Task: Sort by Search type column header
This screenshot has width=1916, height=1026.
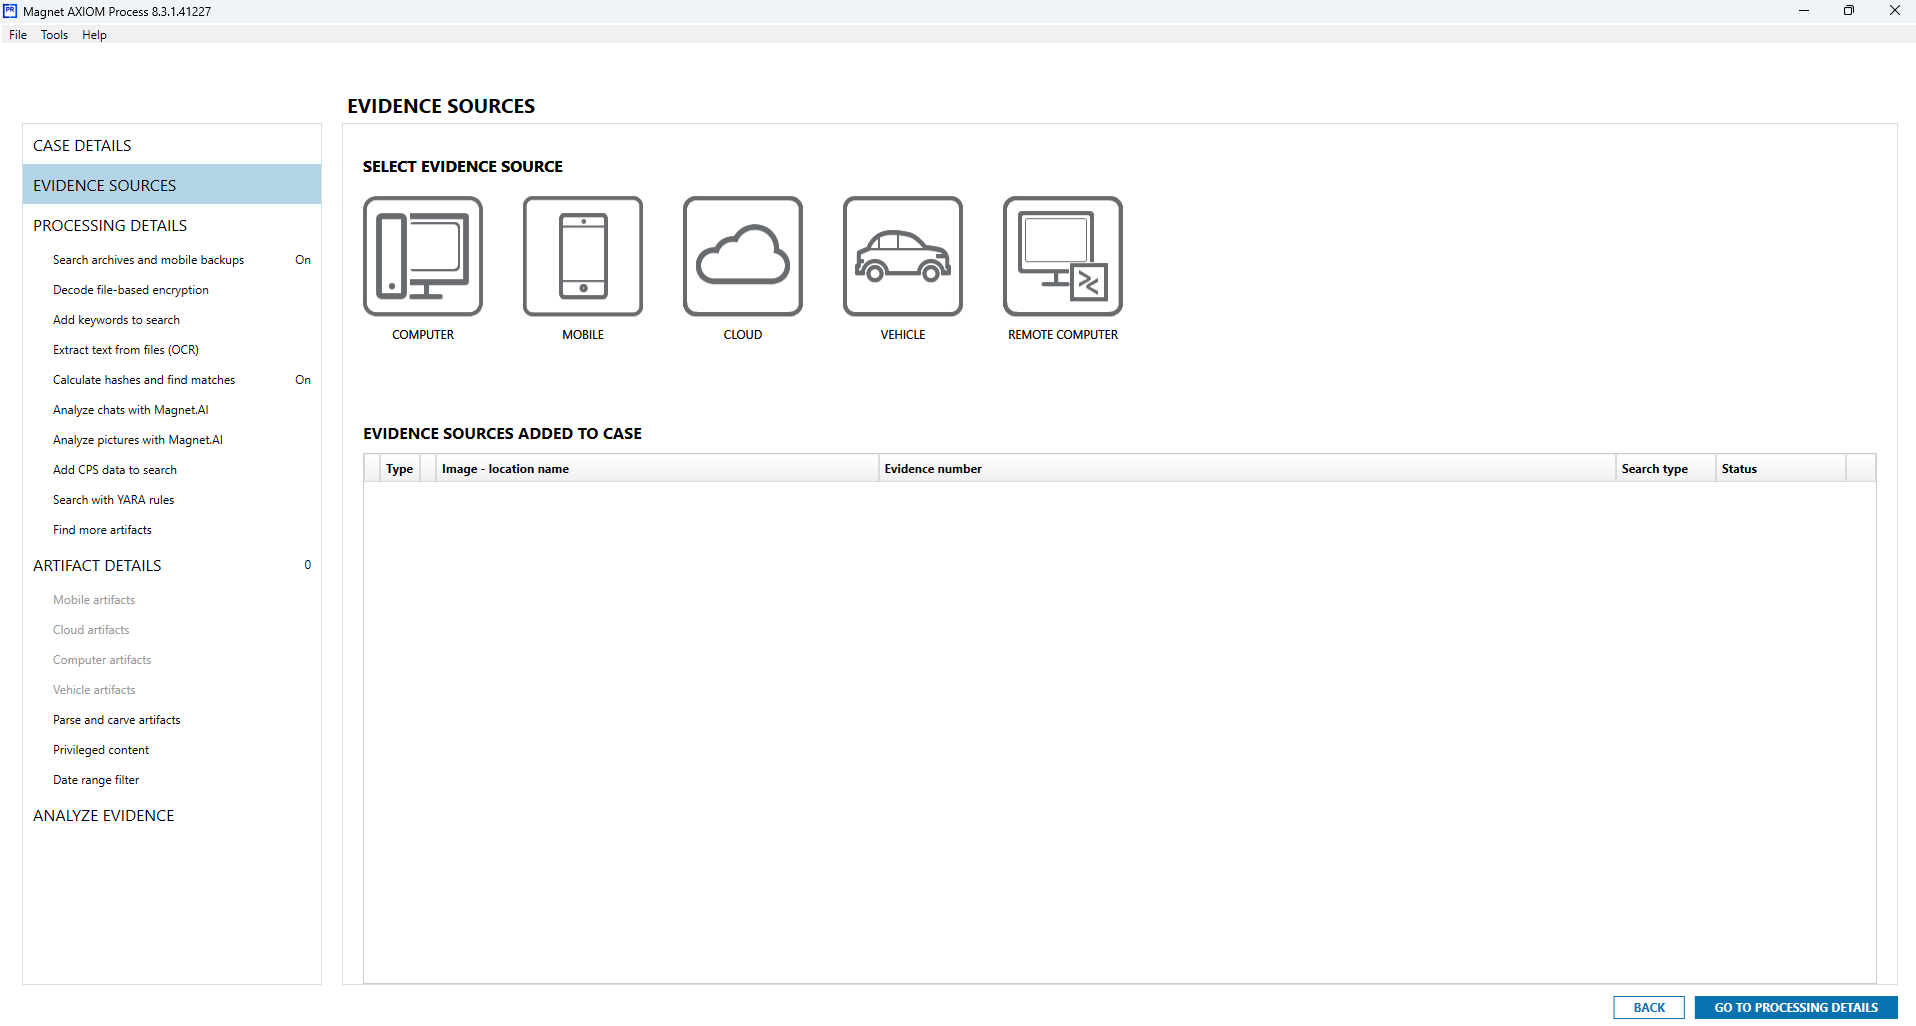Action: pyautogui.click(x=1666, y=468)
